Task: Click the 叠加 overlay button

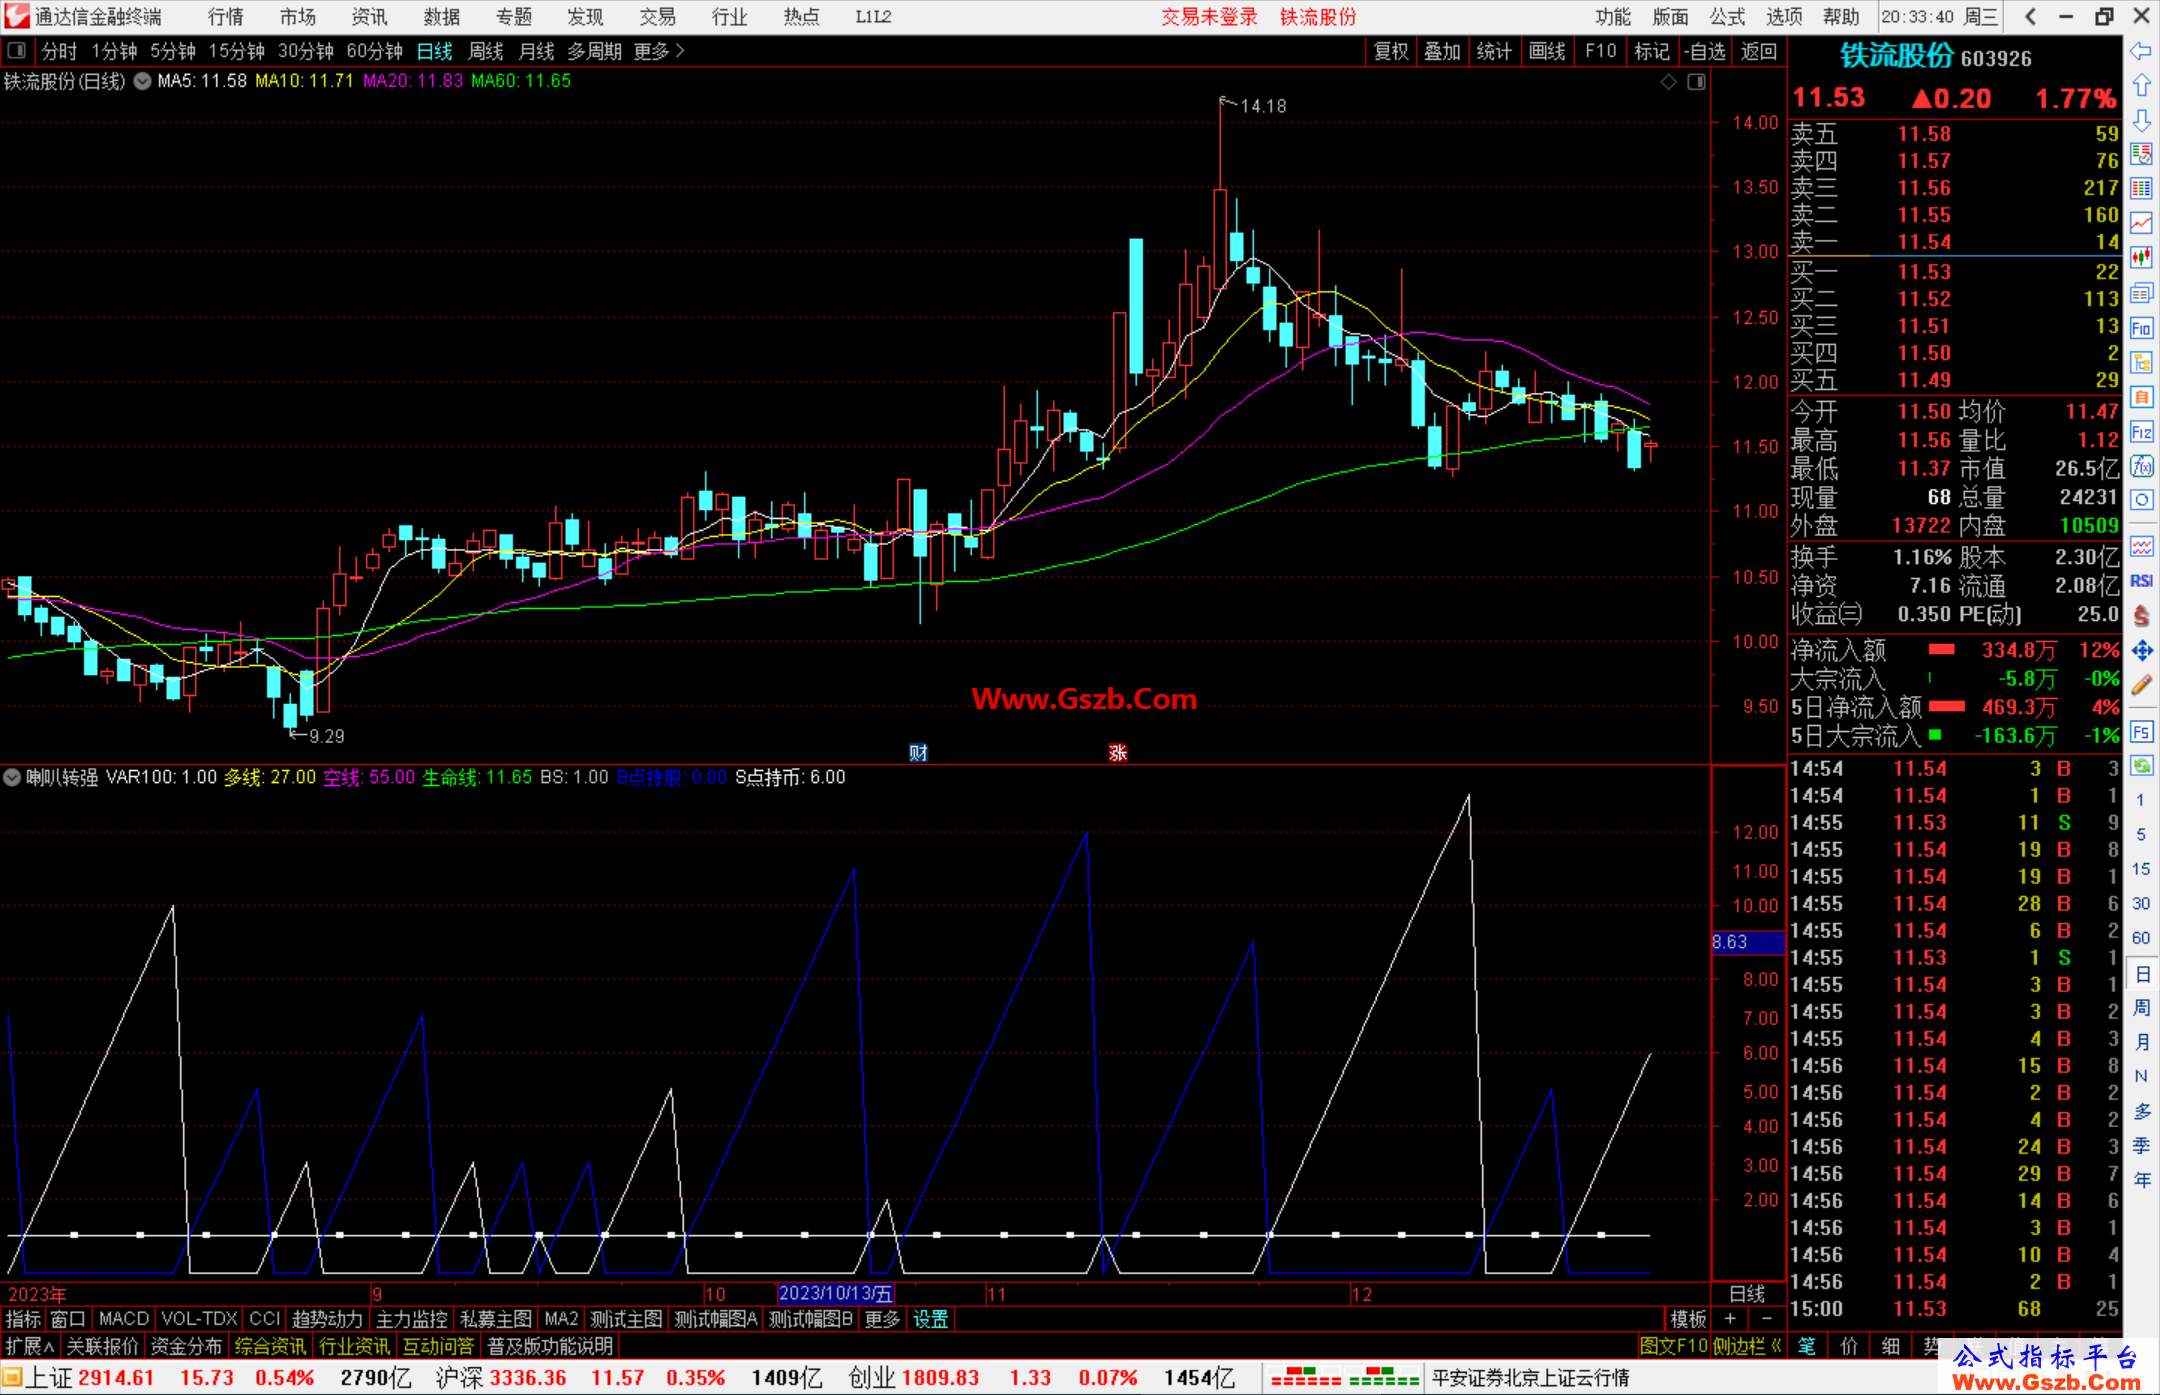Action: click(1443, 51)
